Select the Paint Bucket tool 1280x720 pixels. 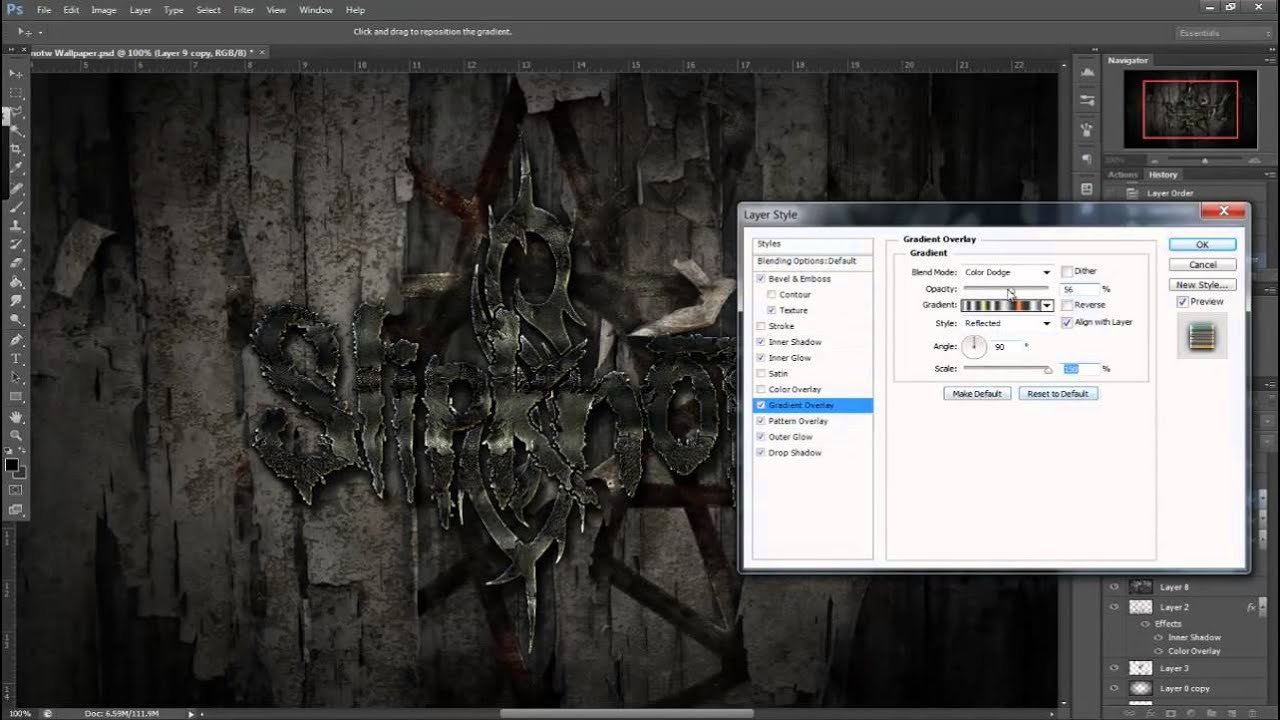[x=16, y=282]
